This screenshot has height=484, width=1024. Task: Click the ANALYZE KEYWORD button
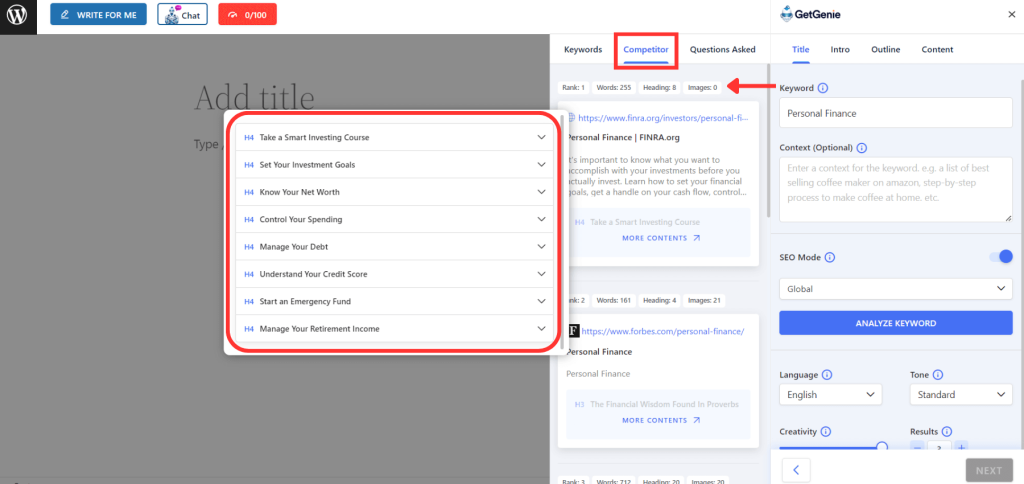[x=895, y=323]
